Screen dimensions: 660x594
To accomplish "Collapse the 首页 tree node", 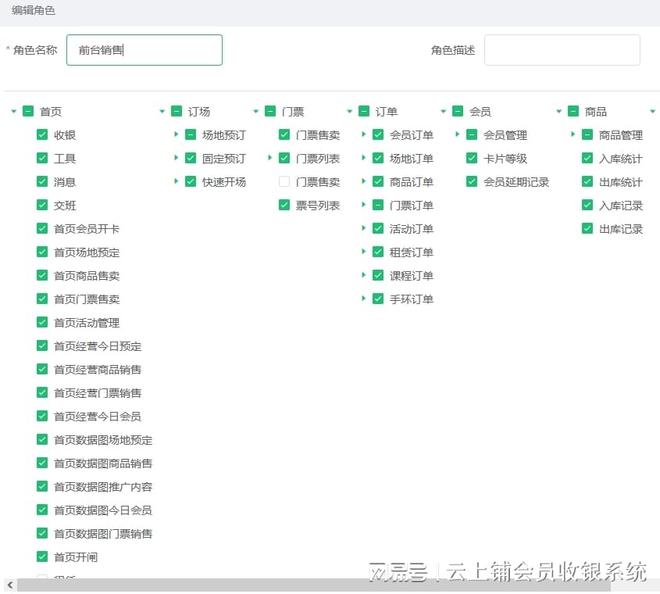I will tap(14, 112).
